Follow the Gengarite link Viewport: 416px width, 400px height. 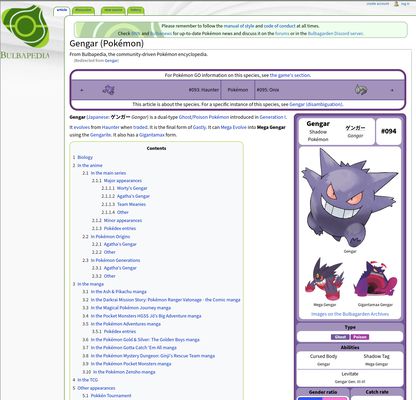(x=100, y=135)
